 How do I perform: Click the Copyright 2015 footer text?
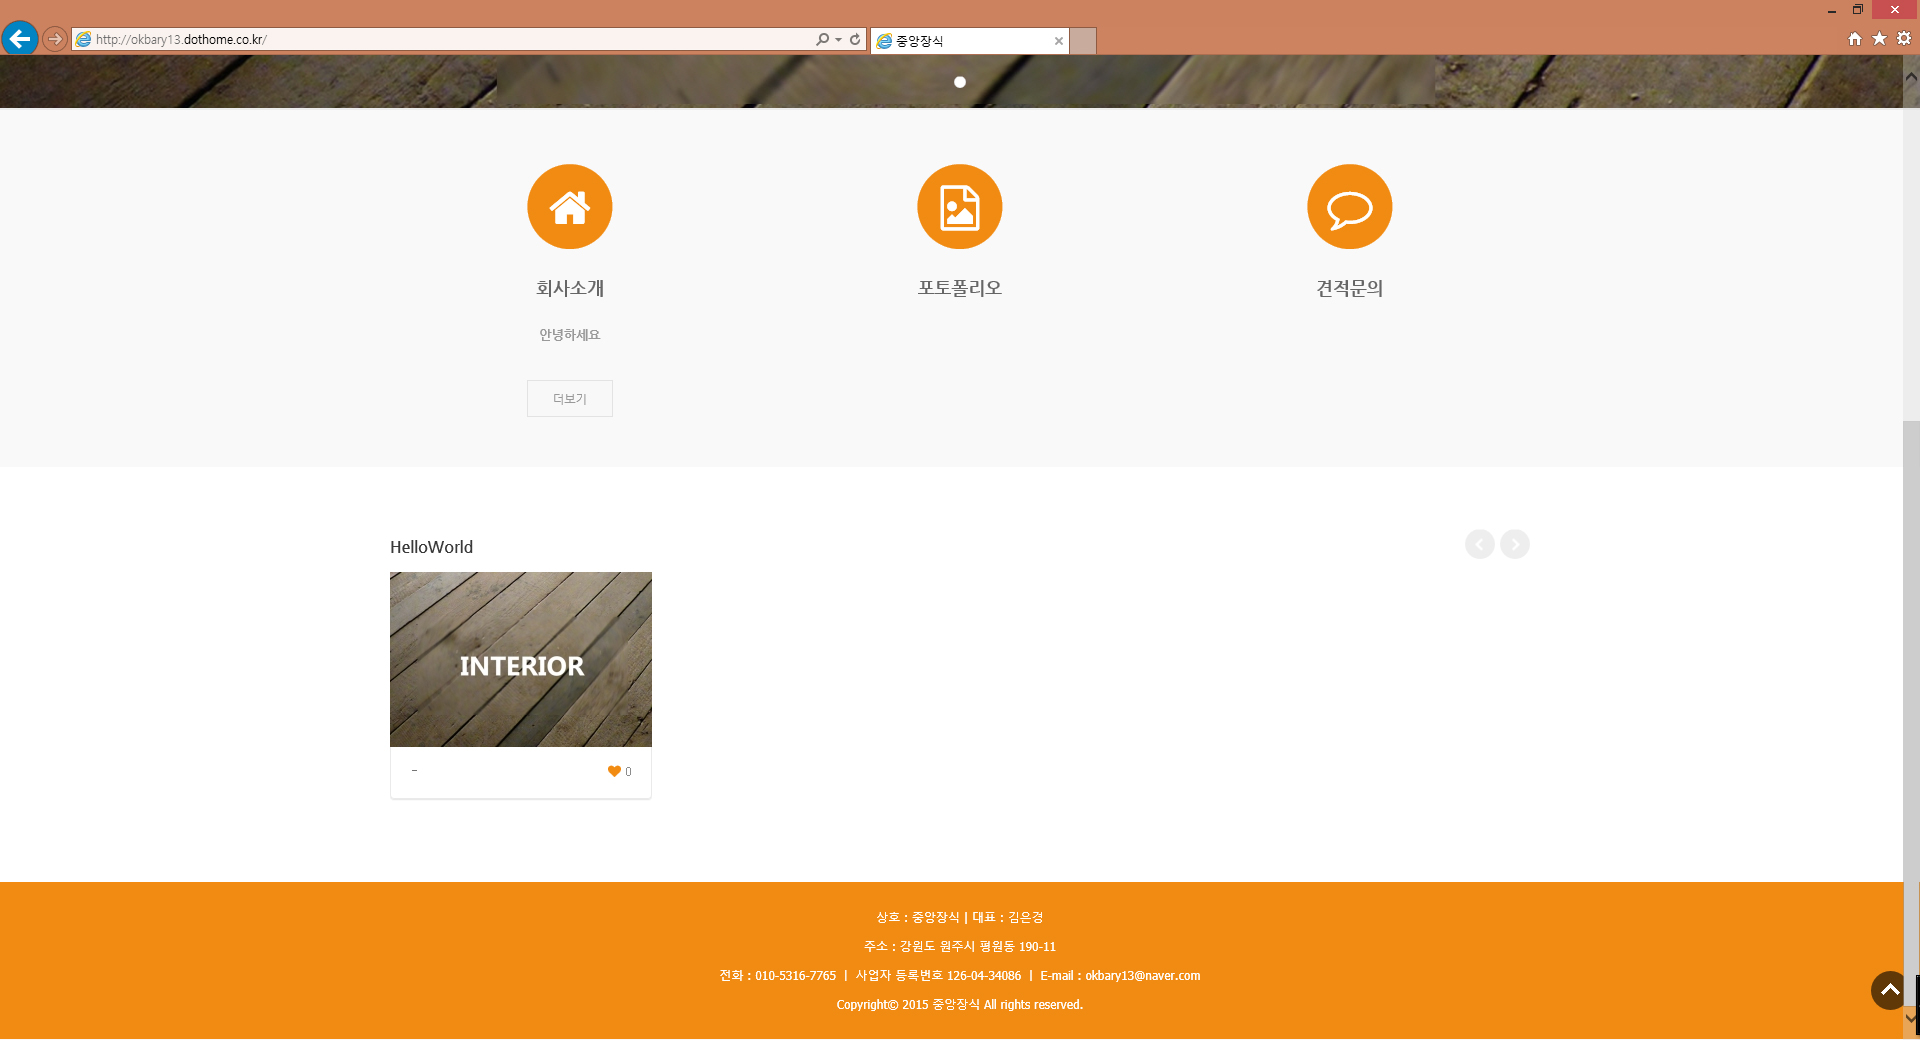960,1004
